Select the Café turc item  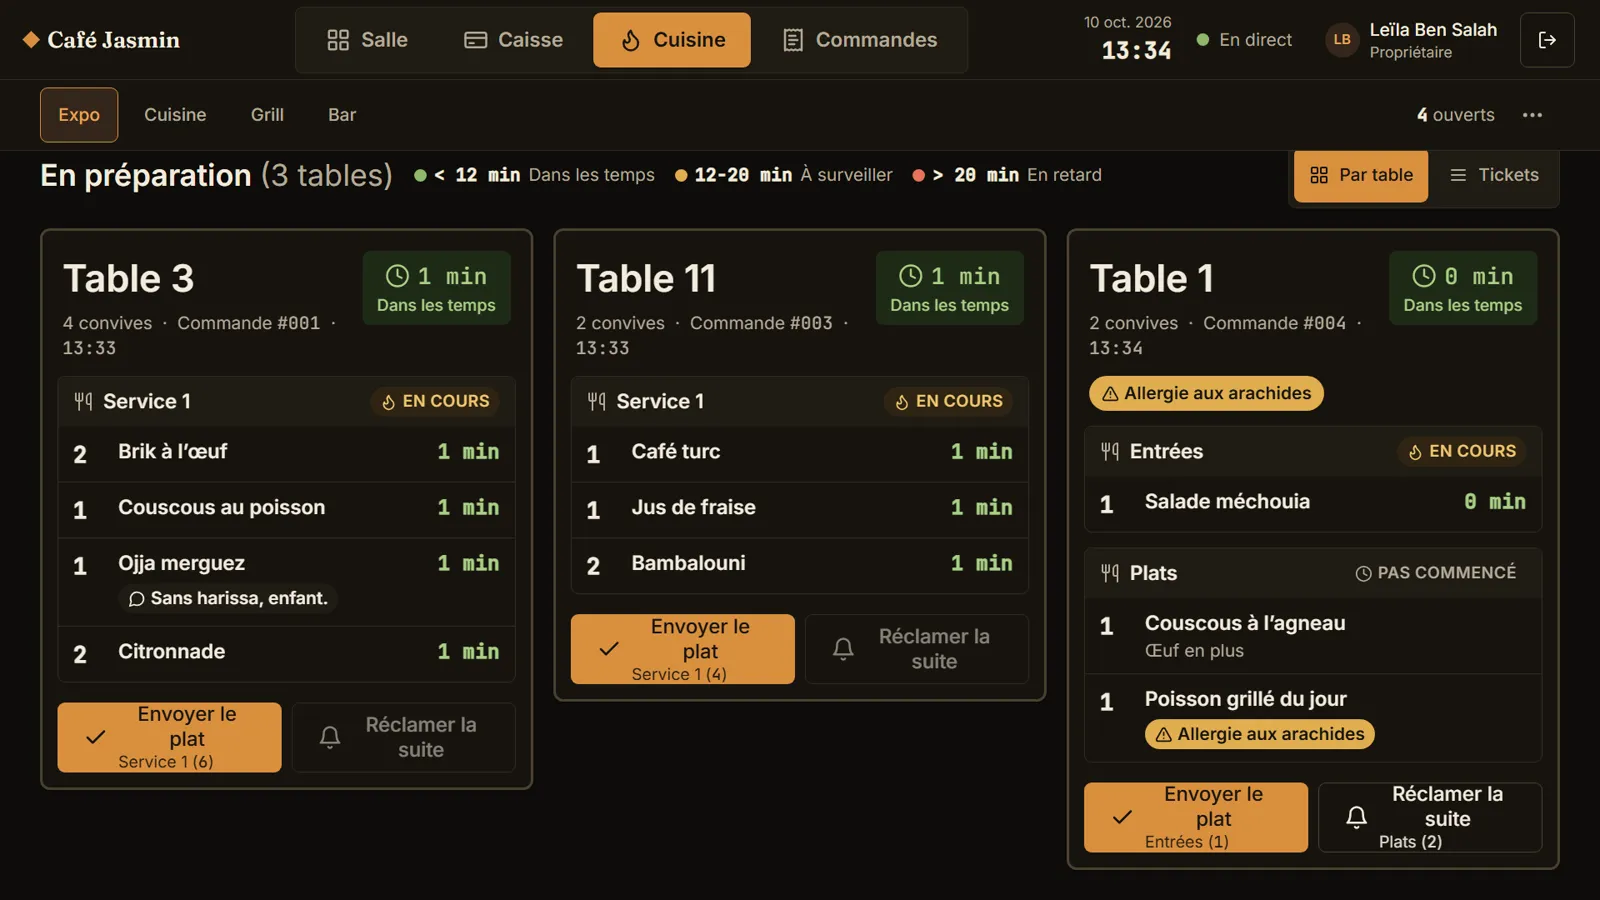point(800,453)
